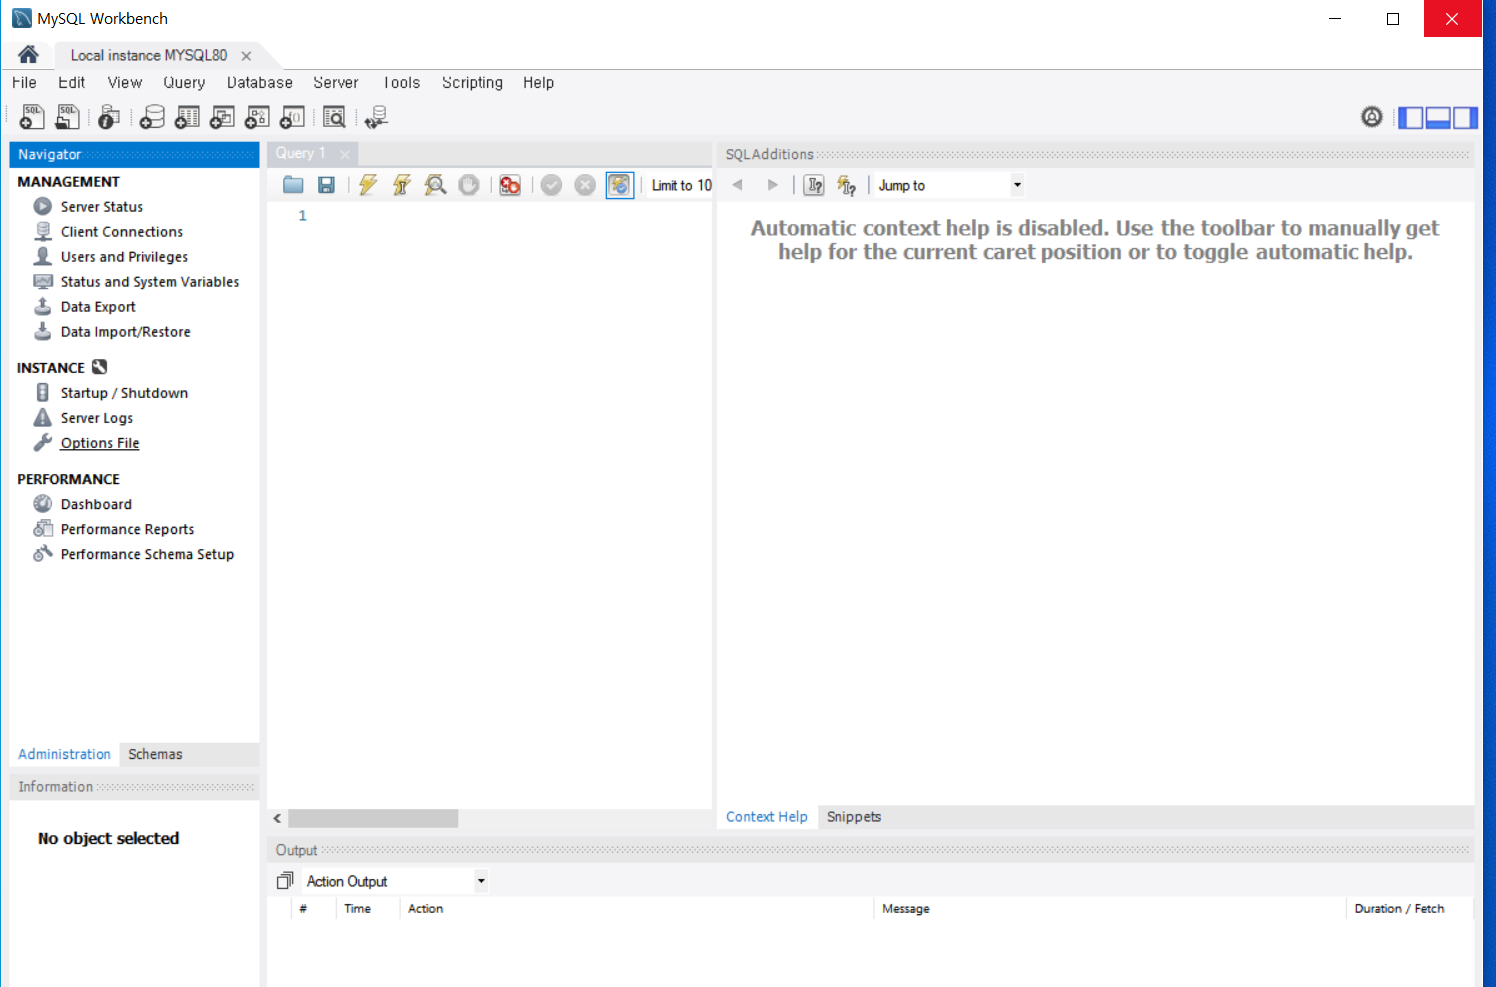
Task: Open the File menu
Action: (x=24, y=83)
